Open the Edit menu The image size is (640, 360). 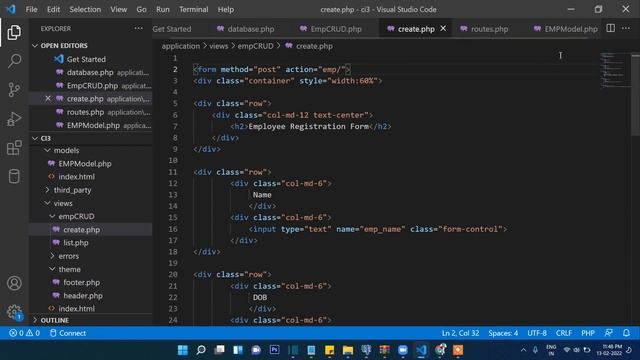(53, 9)
